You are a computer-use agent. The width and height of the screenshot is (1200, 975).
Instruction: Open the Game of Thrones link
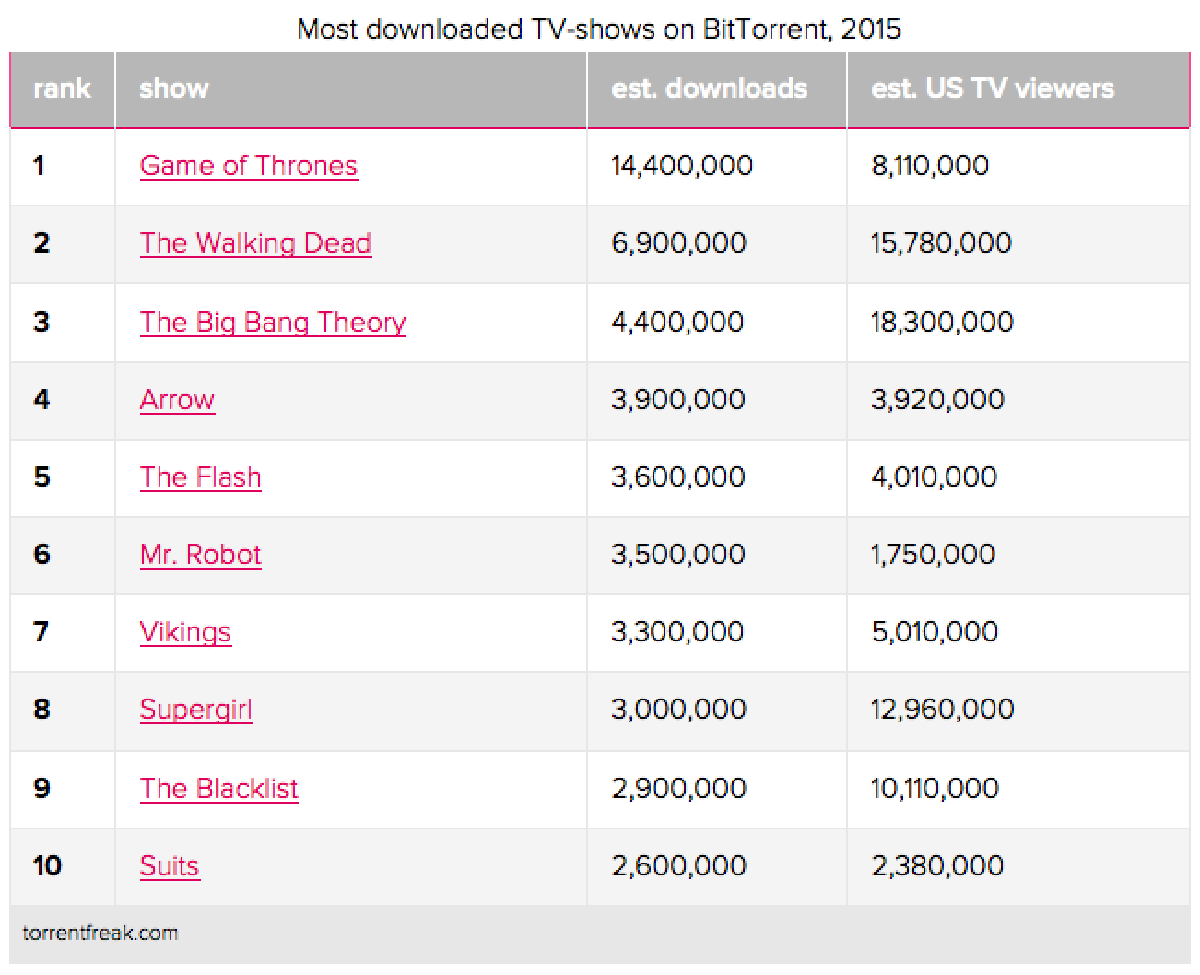pos(249,165)
